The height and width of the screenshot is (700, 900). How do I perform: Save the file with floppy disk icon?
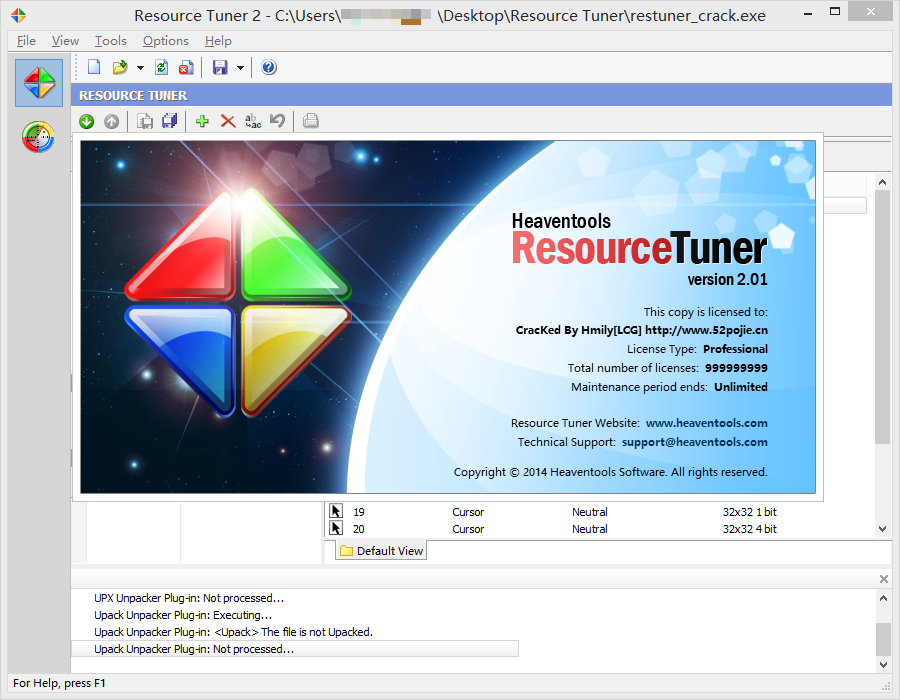(220, 67)
